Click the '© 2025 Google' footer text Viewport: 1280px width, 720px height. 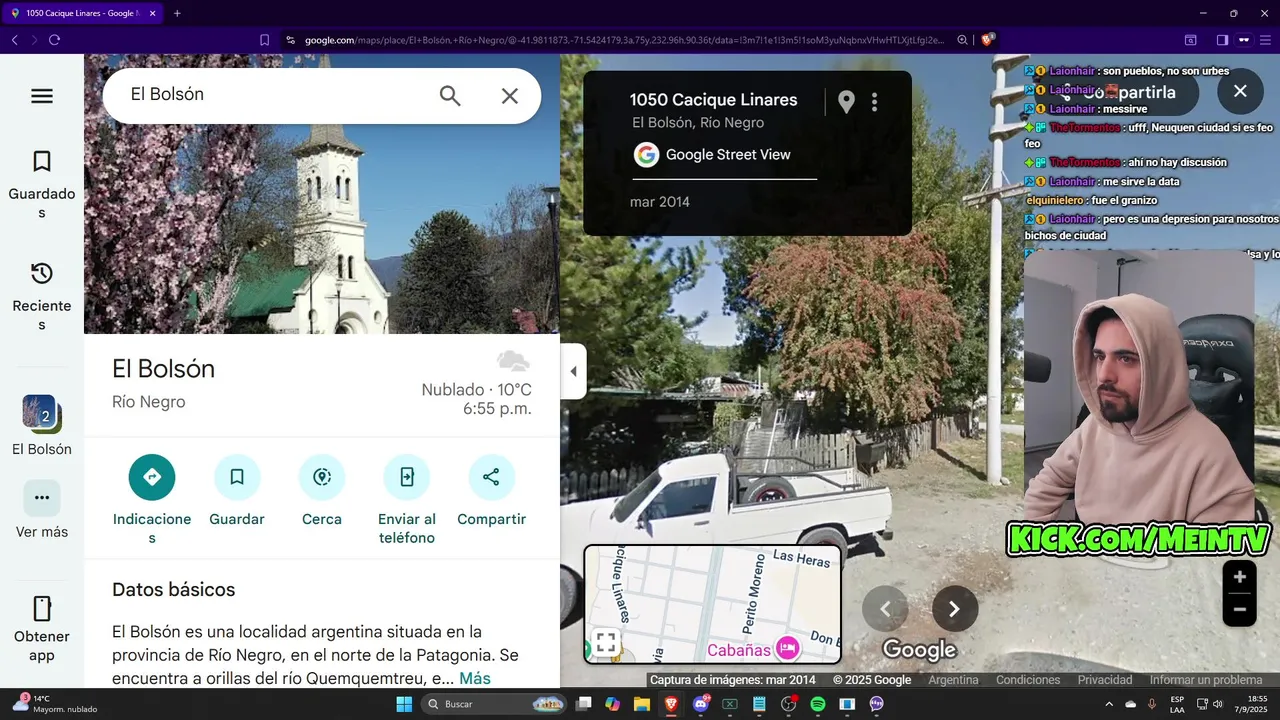pyautogui.click(x=872, y=680)
